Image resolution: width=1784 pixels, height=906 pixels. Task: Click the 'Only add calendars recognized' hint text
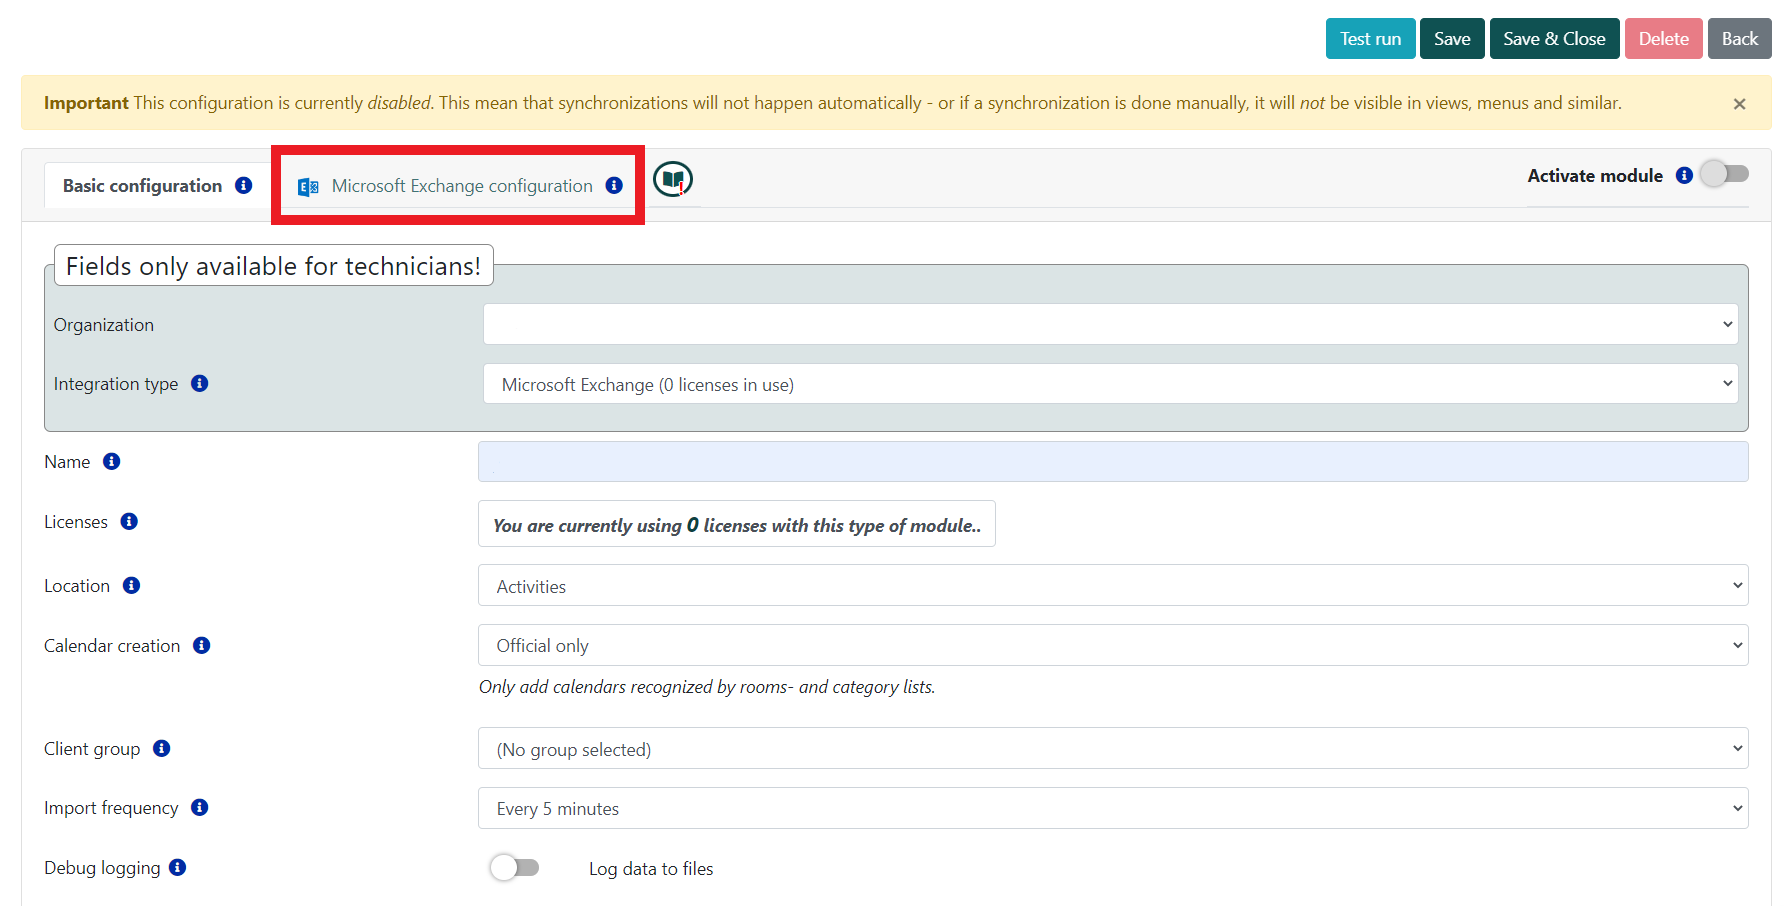tap(707, 687)
